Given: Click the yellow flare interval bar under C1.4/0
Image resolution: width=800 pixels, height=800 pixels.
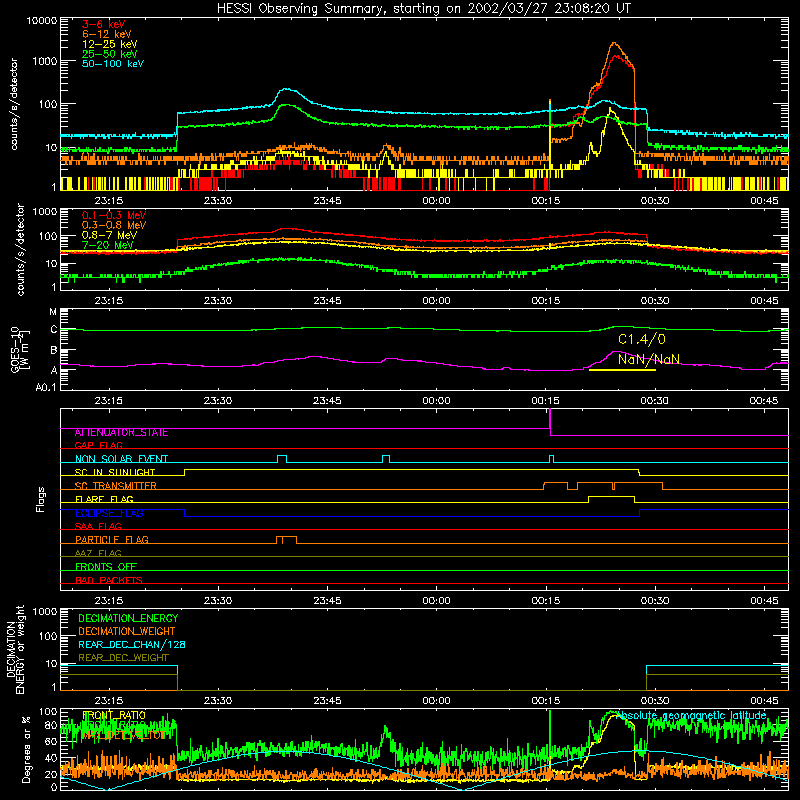Looking at the screenshot, I should point(622,370).
